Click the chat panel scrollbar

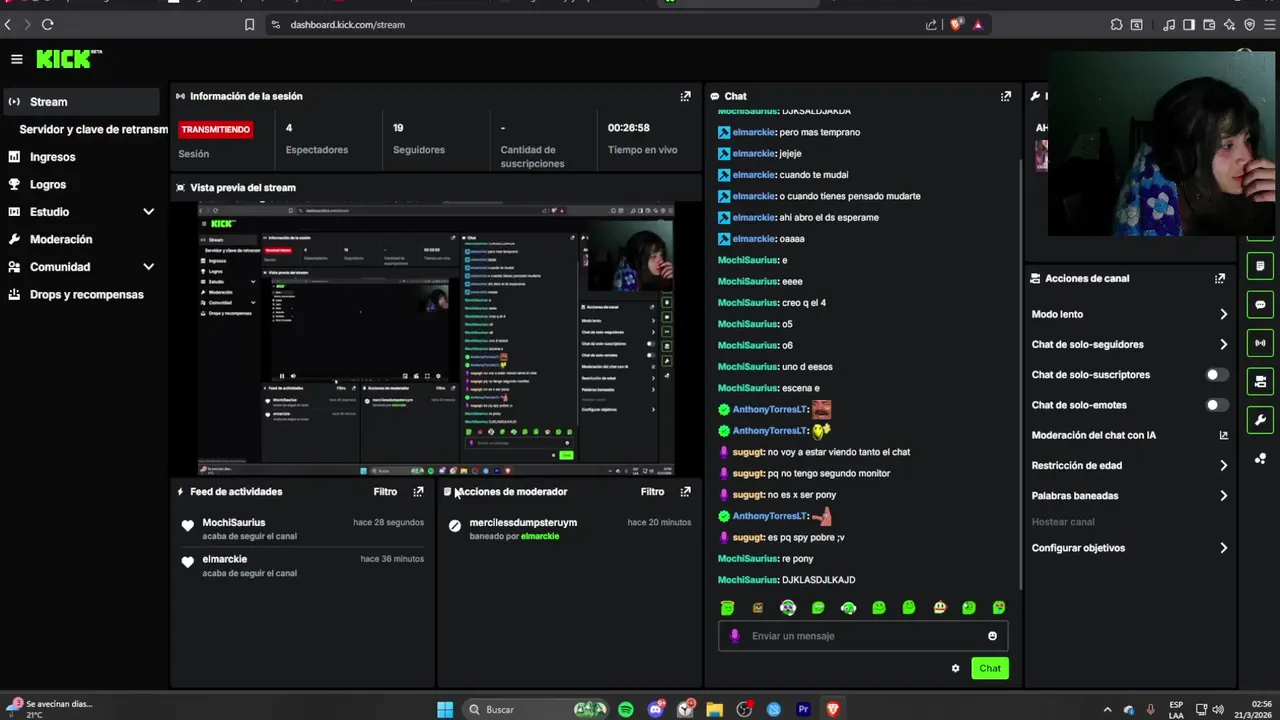1019,375
